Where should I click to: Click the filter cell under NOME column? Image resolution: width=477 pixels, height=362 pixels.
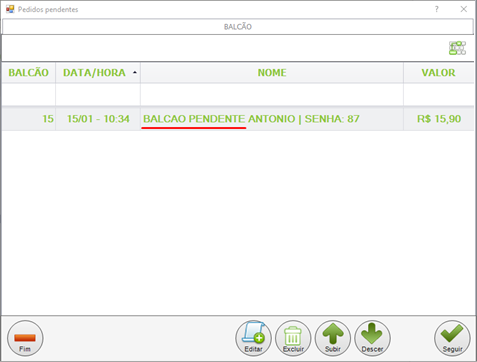pyautogui.click(x=272, y=95)
